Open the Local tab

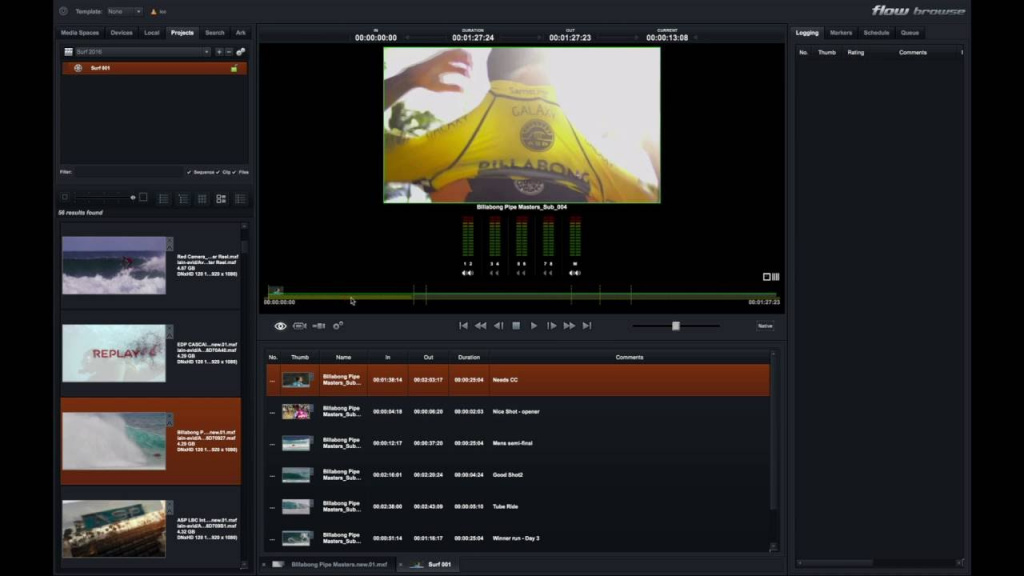pos(152,33)
